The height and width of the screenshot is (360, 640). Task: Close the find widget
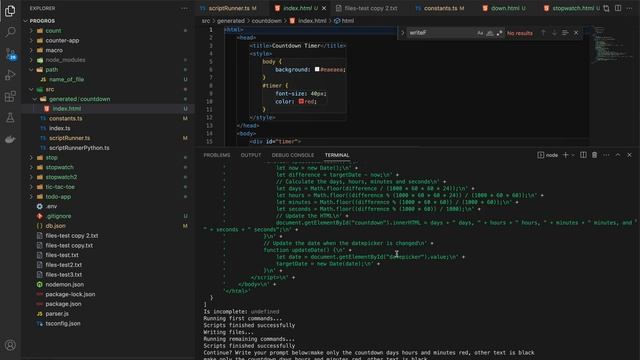click(x=576, y=33)
